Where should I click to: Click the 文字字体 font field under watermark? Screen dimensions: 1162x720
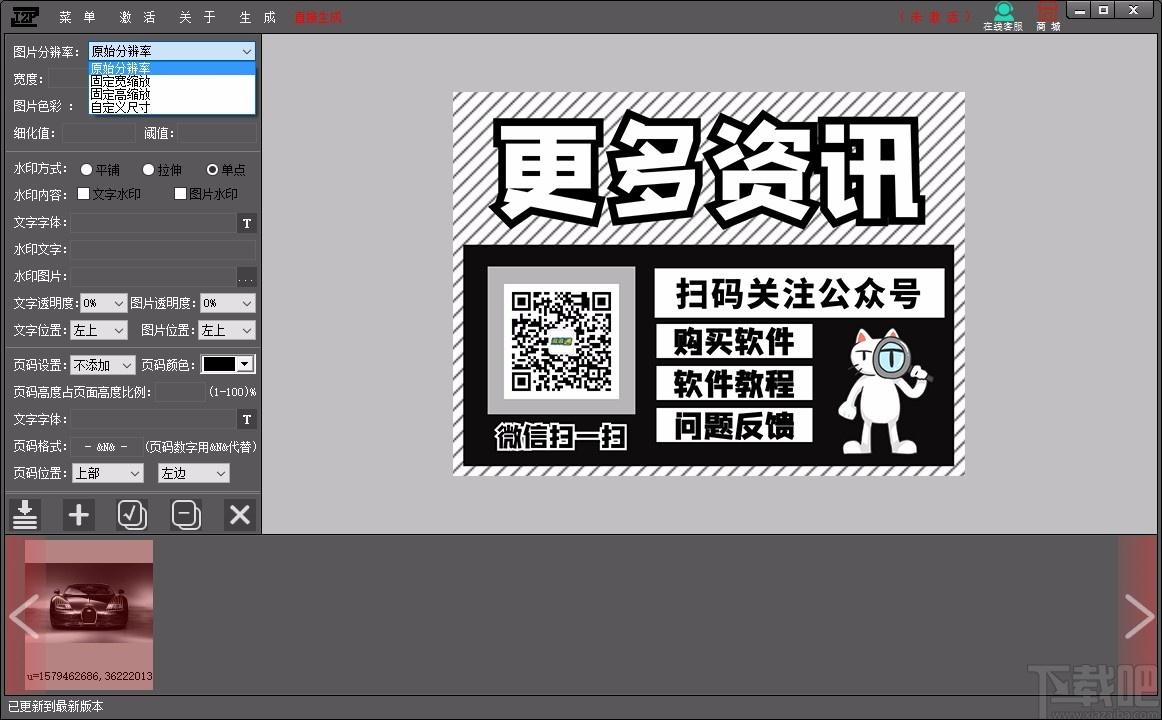tap(153, 223)
